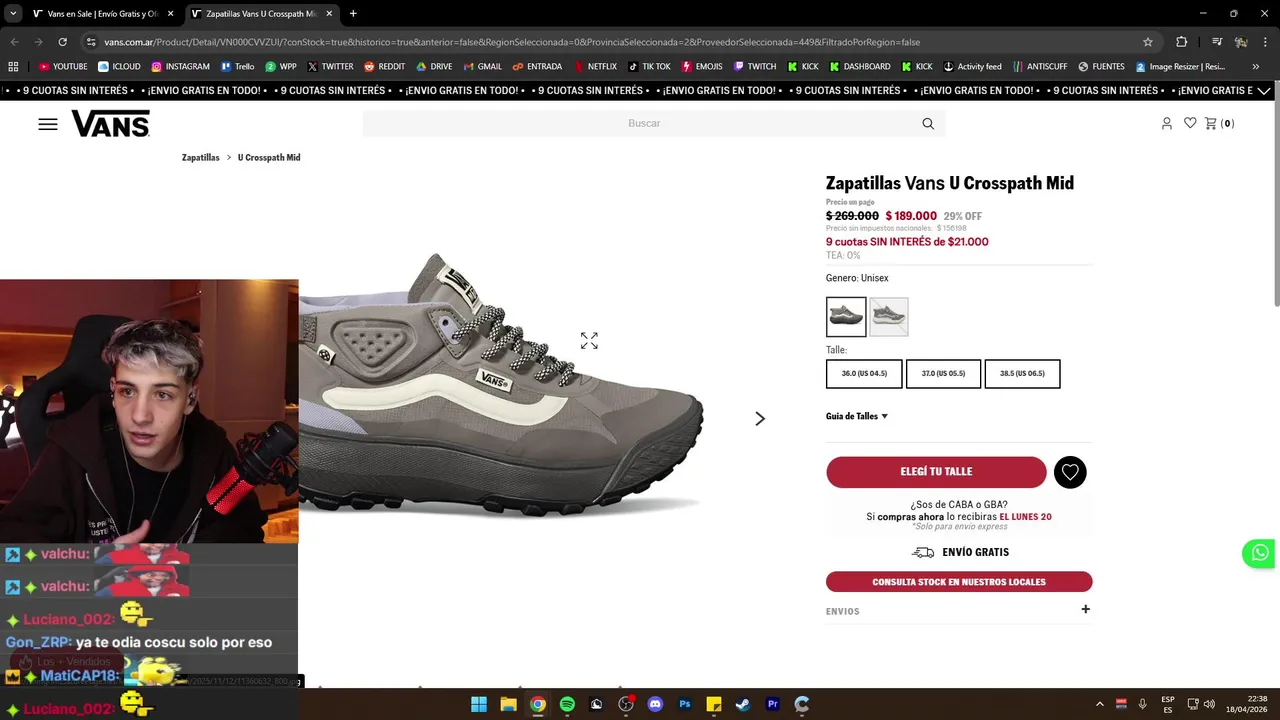1280x720 pixels.
Task: Open the DASHBOARD bookmark
Action: tap(858, 67)
